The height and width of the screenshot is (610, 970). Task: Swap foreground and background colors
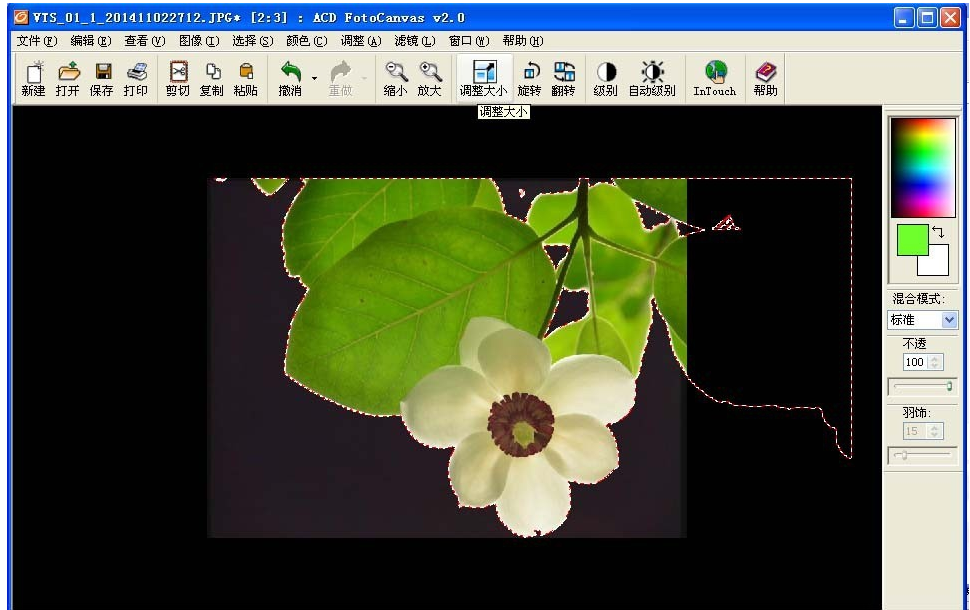coord(938,232)
